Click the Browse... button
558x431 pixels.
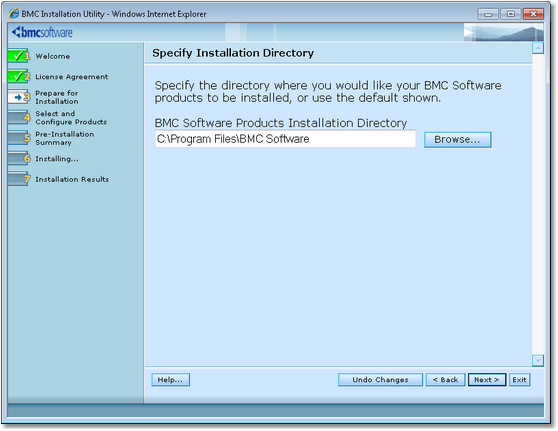458,140
